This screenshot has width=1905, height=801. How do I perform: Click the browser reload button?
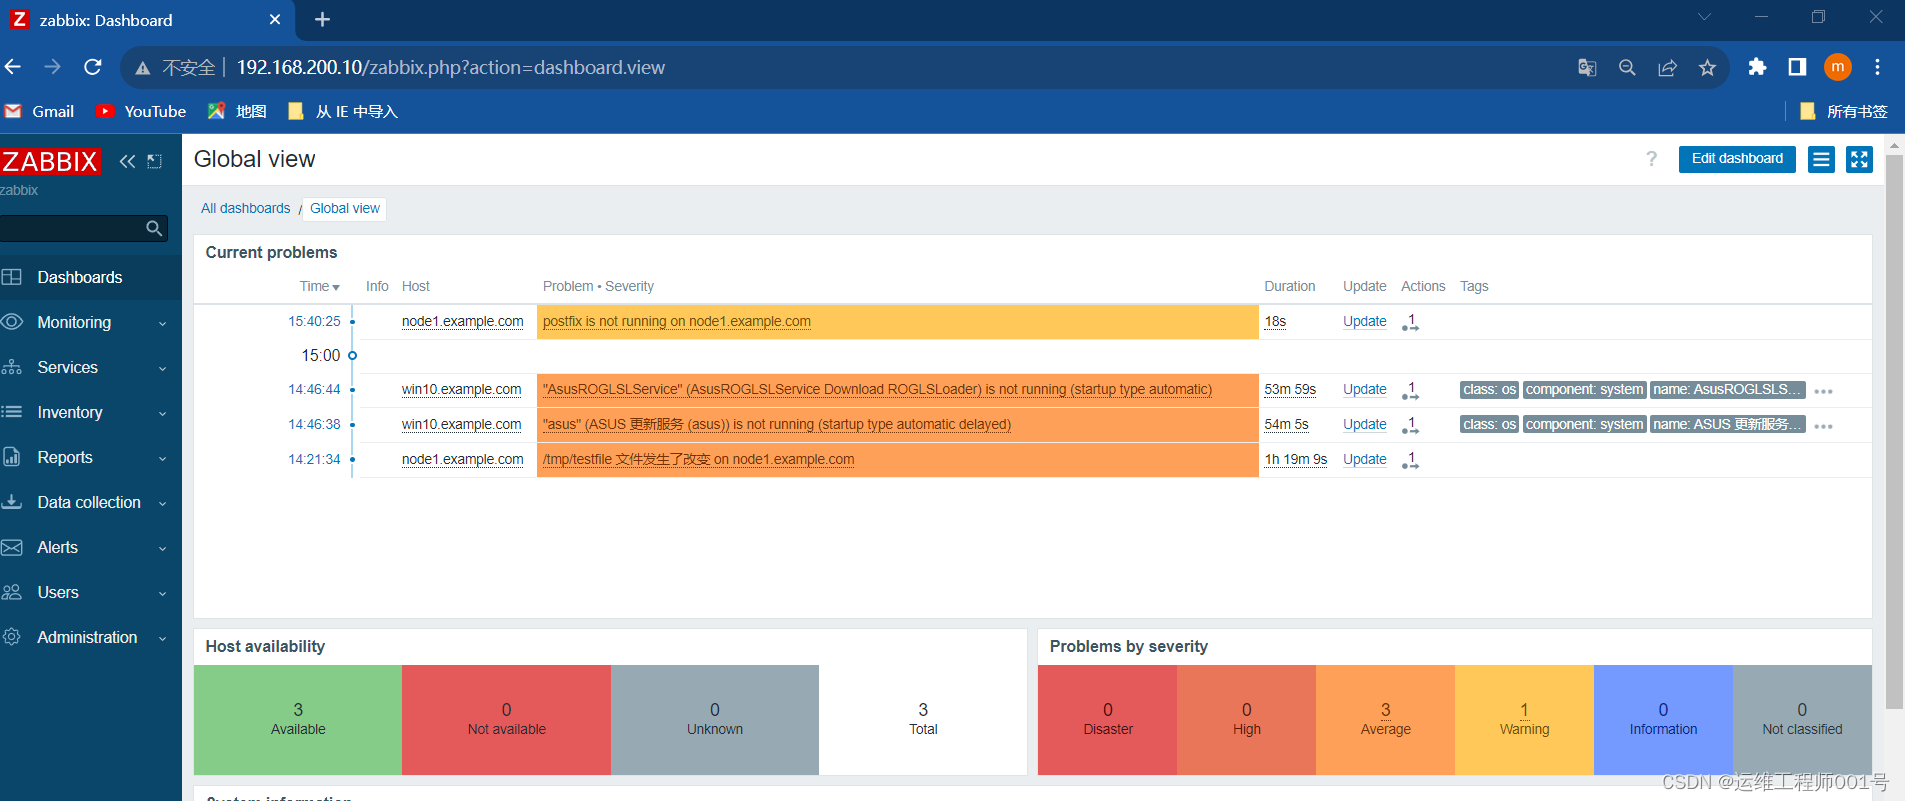coord(93,67)
